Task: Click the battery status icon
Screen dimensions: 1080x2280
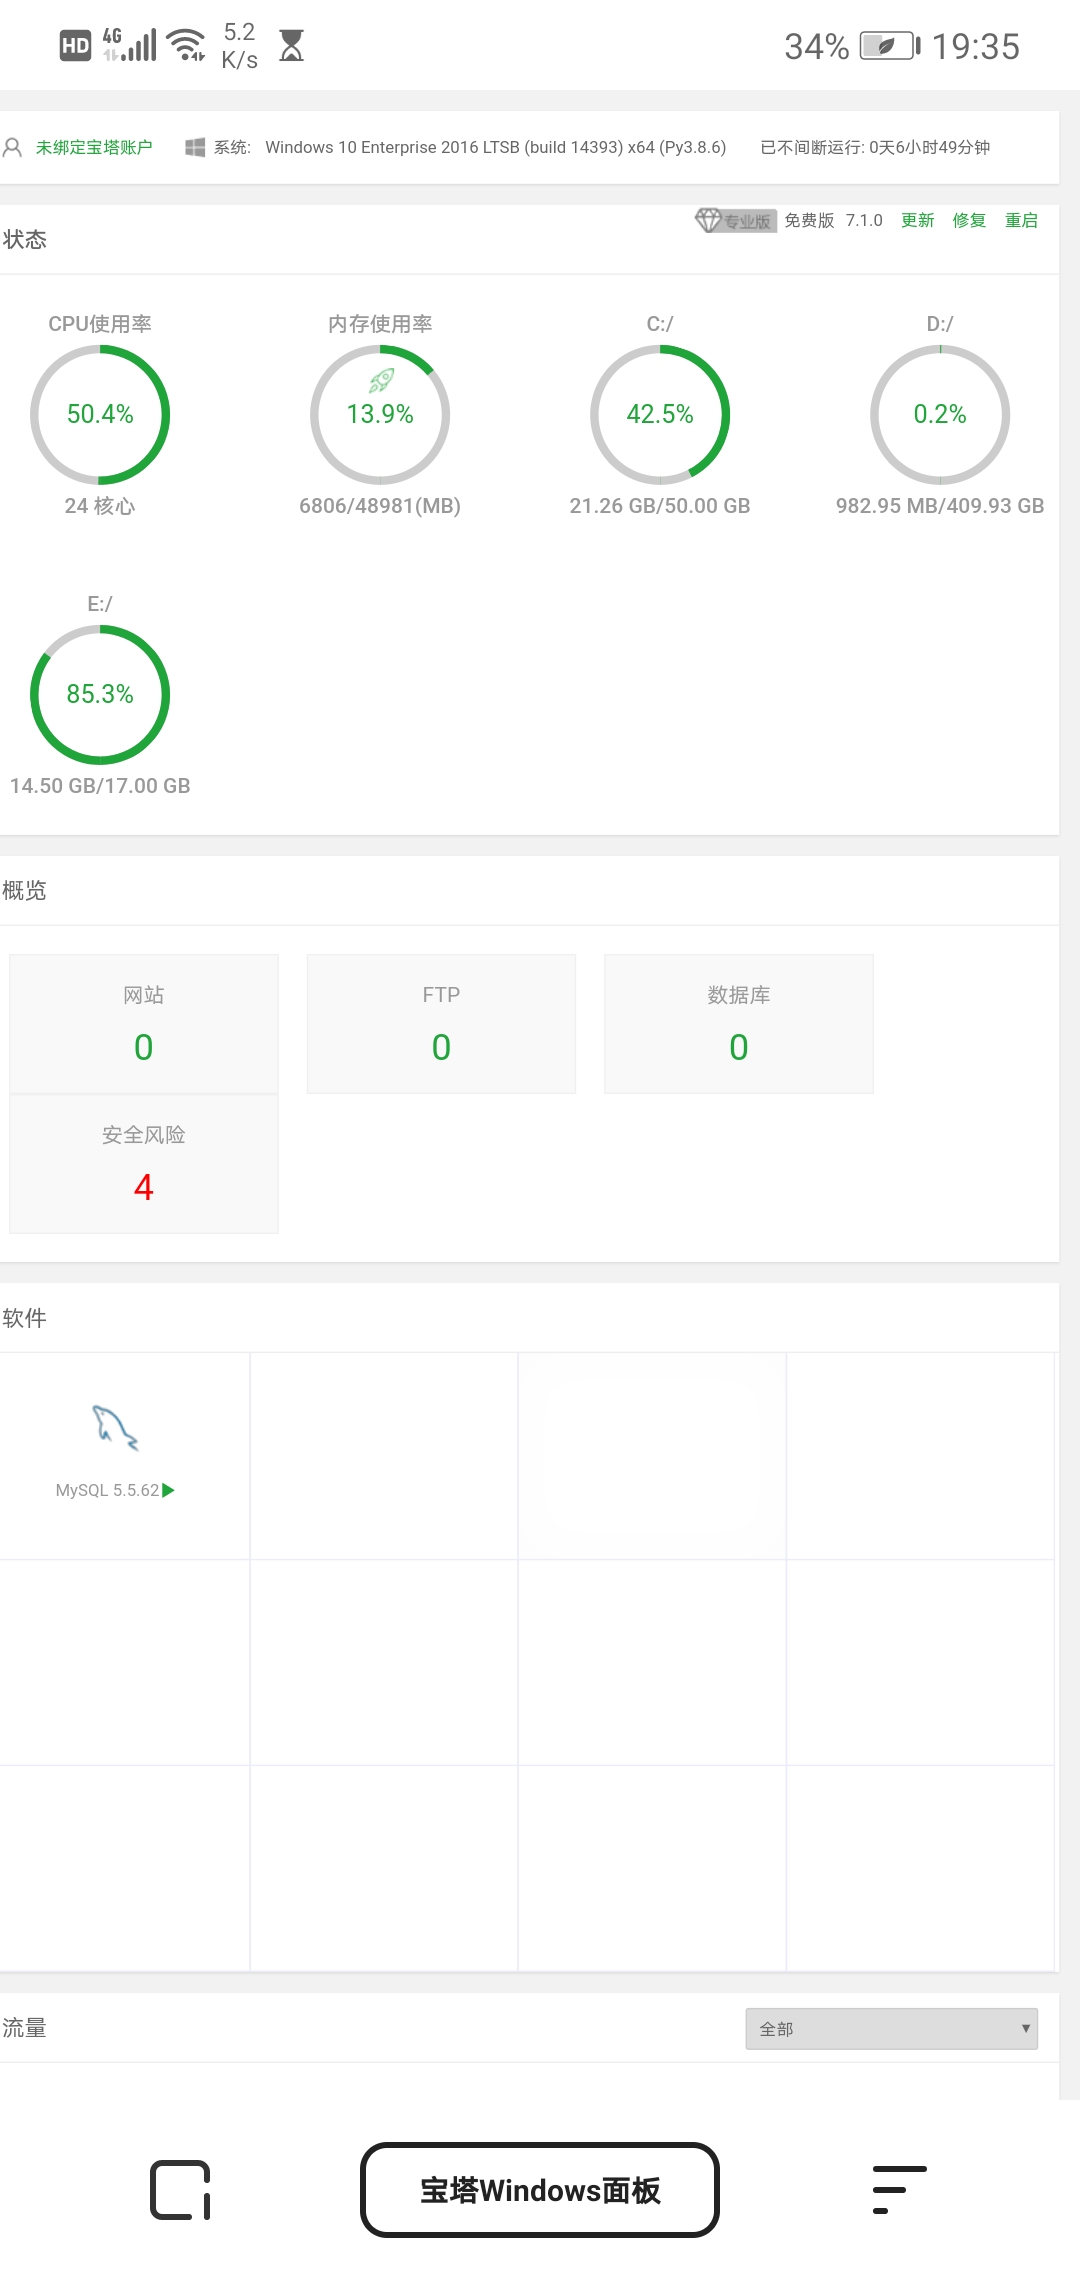Action: point(890,46)
